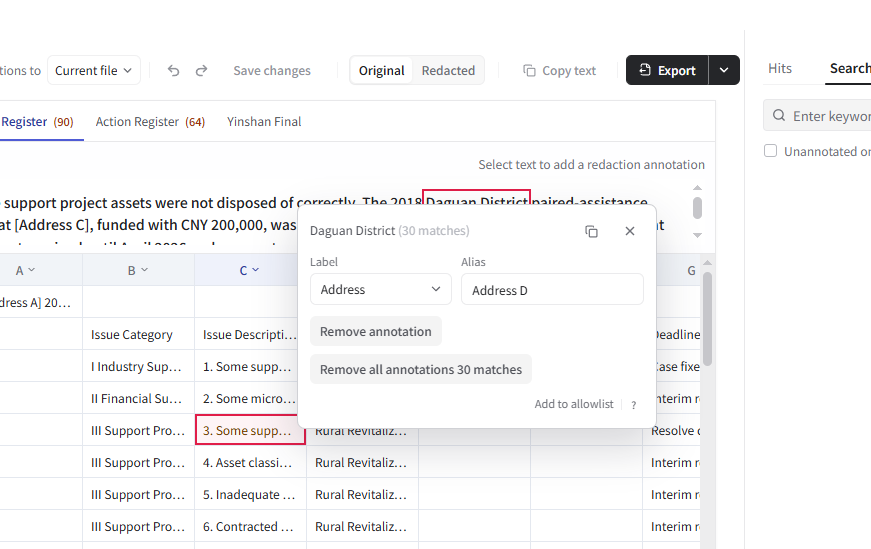Select cell 'Issue Category'
871x549 pixels.
pyautogui.click(x=138, y=334)
